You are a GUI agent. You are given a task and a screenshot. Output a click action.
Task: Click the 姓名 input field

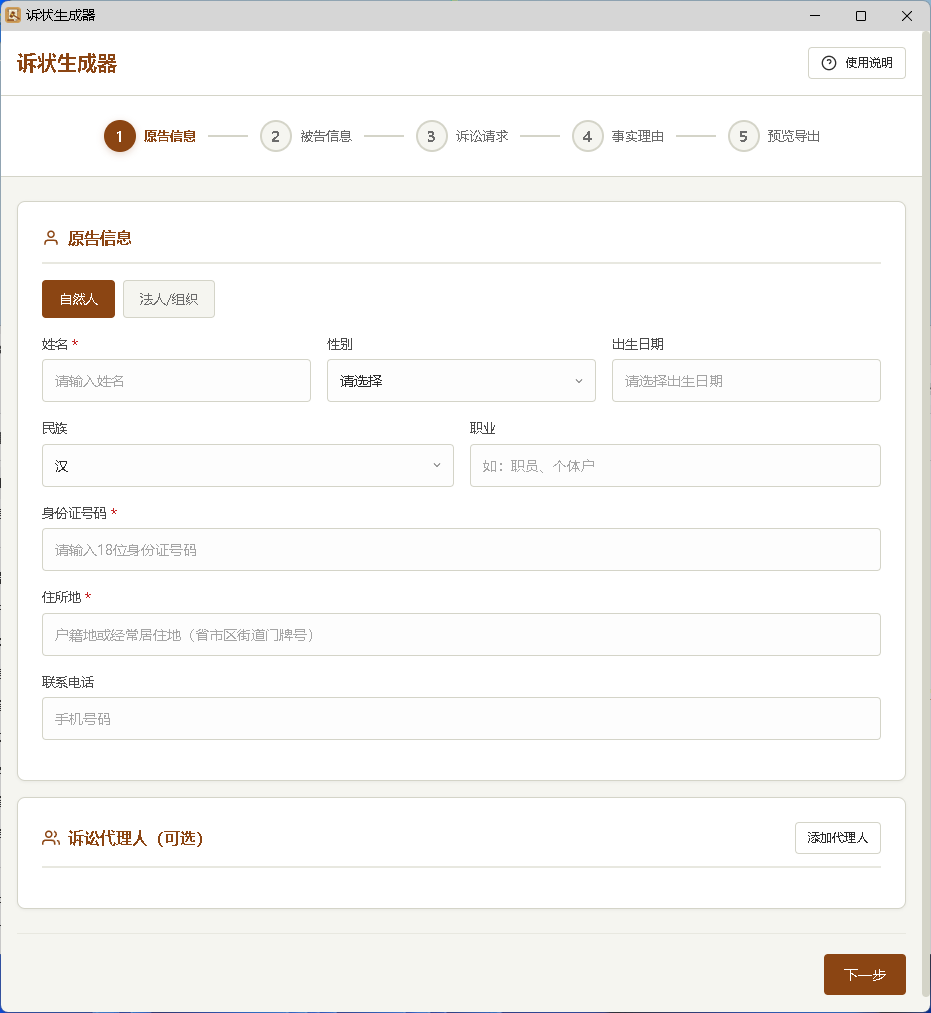click(x=176, y=380)
